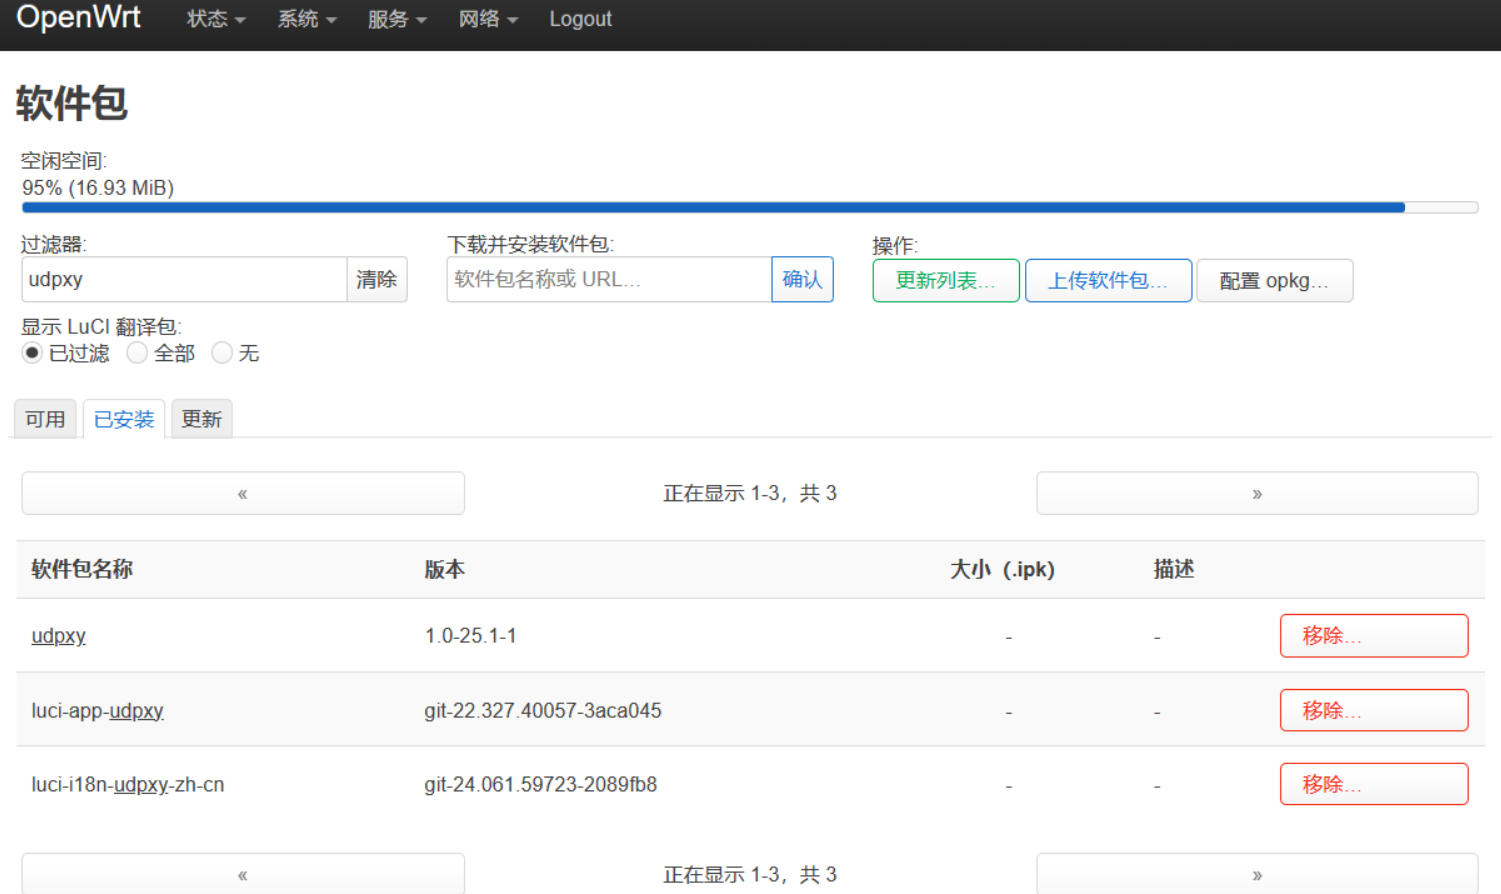Open 配置 opkg settings

1274,280
